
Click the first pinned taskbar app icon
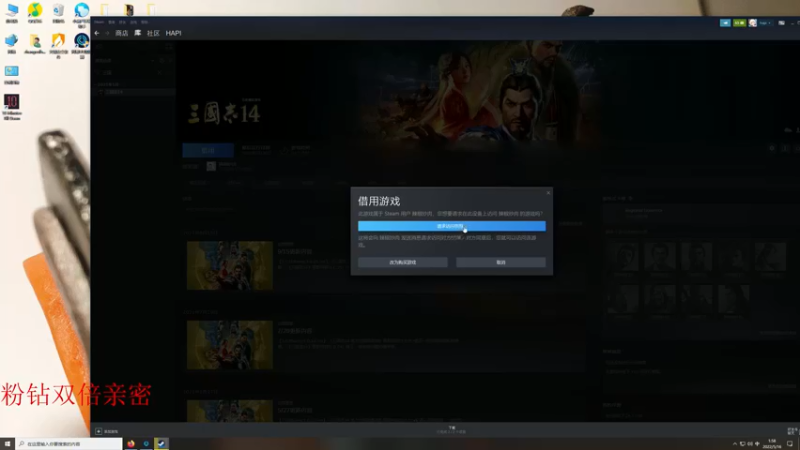click(131, 444)
